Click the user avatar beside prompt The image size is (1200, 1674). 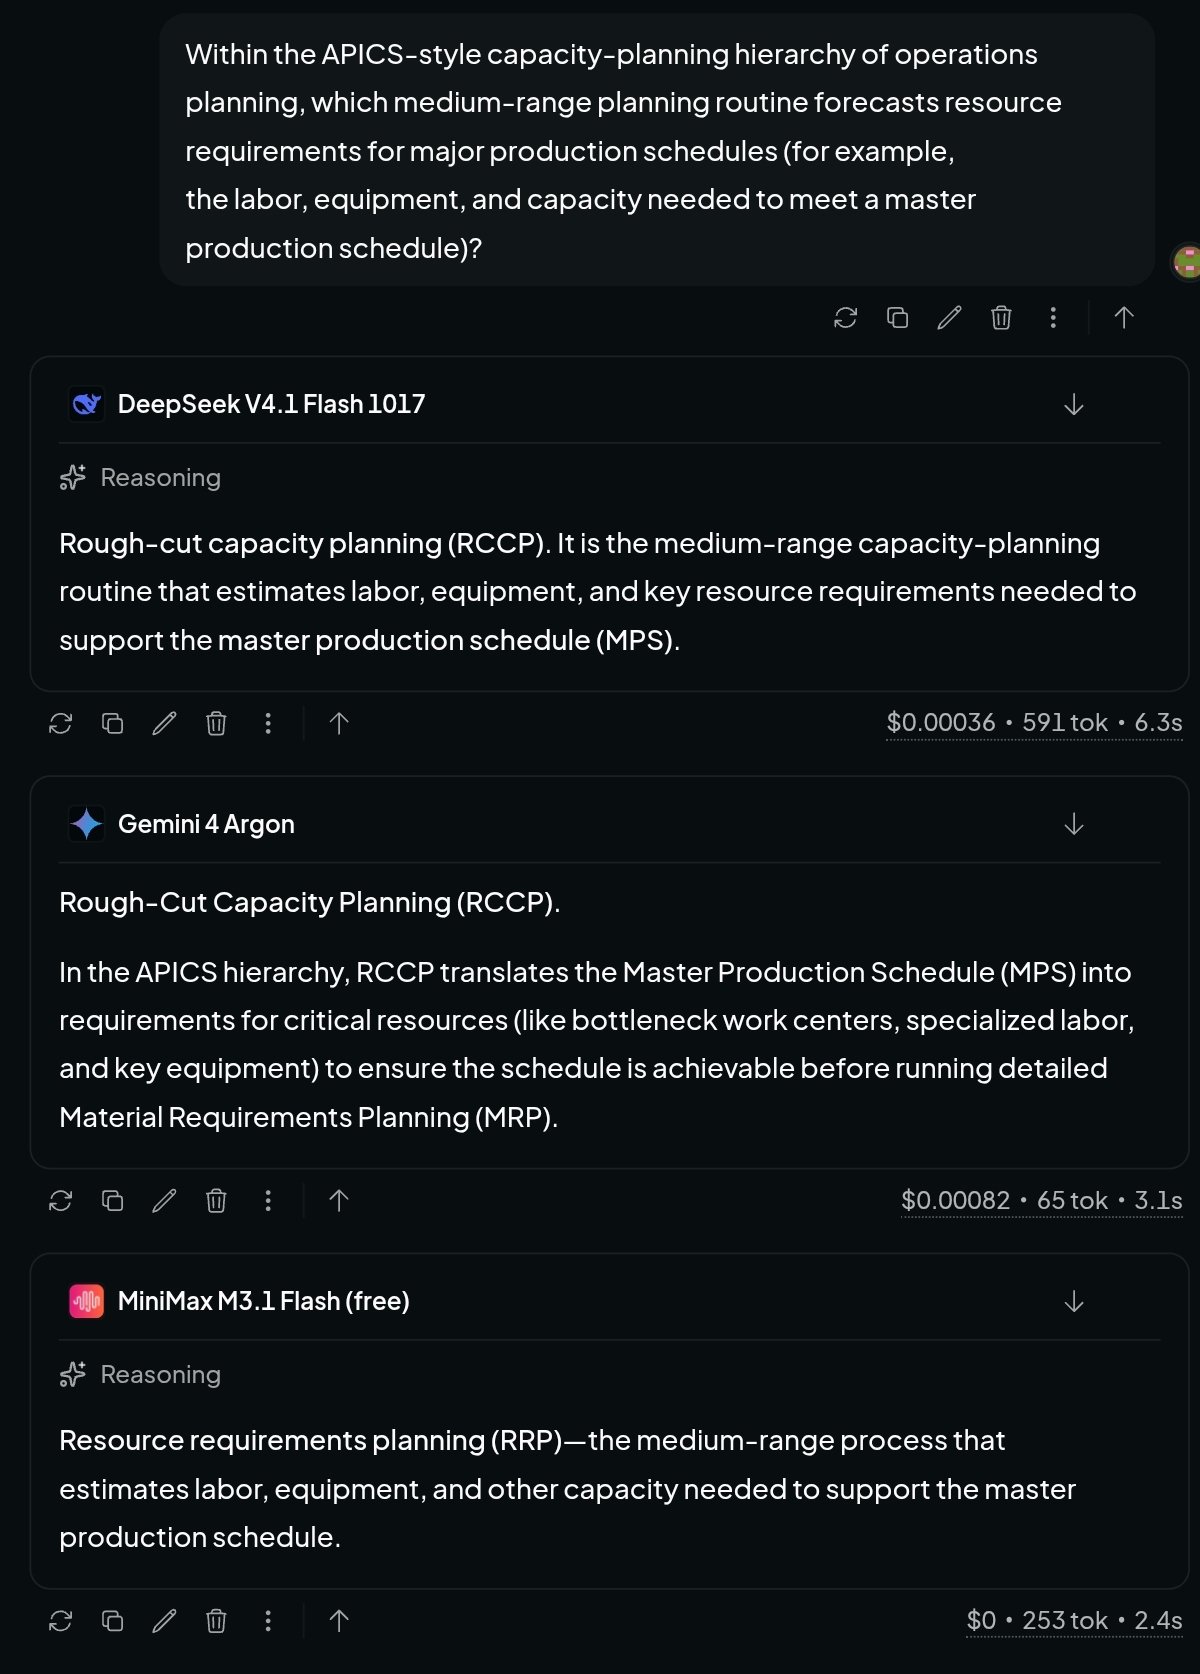(x=1186, y=262)
